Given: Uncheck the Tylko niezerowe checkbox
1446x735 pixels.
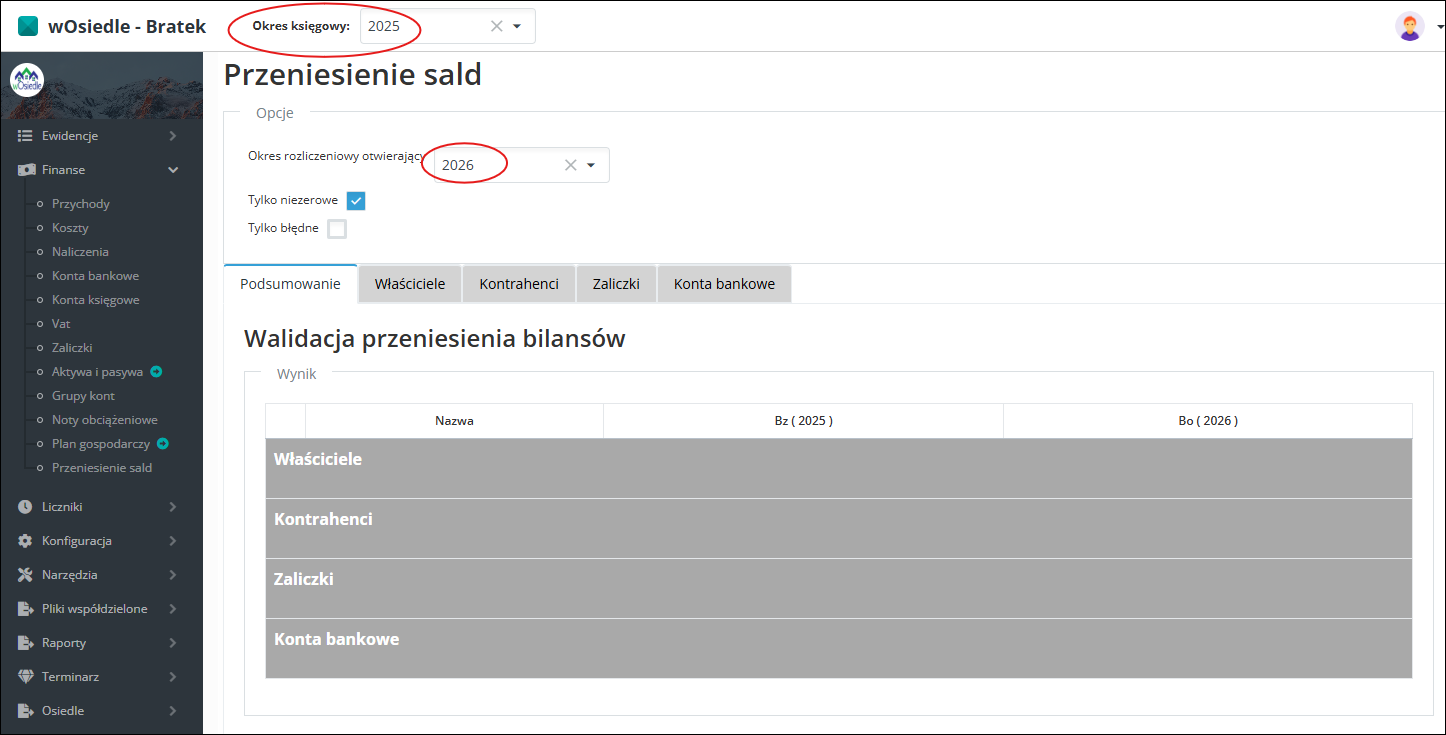Looking at the screenshot, I should (355, 200).
